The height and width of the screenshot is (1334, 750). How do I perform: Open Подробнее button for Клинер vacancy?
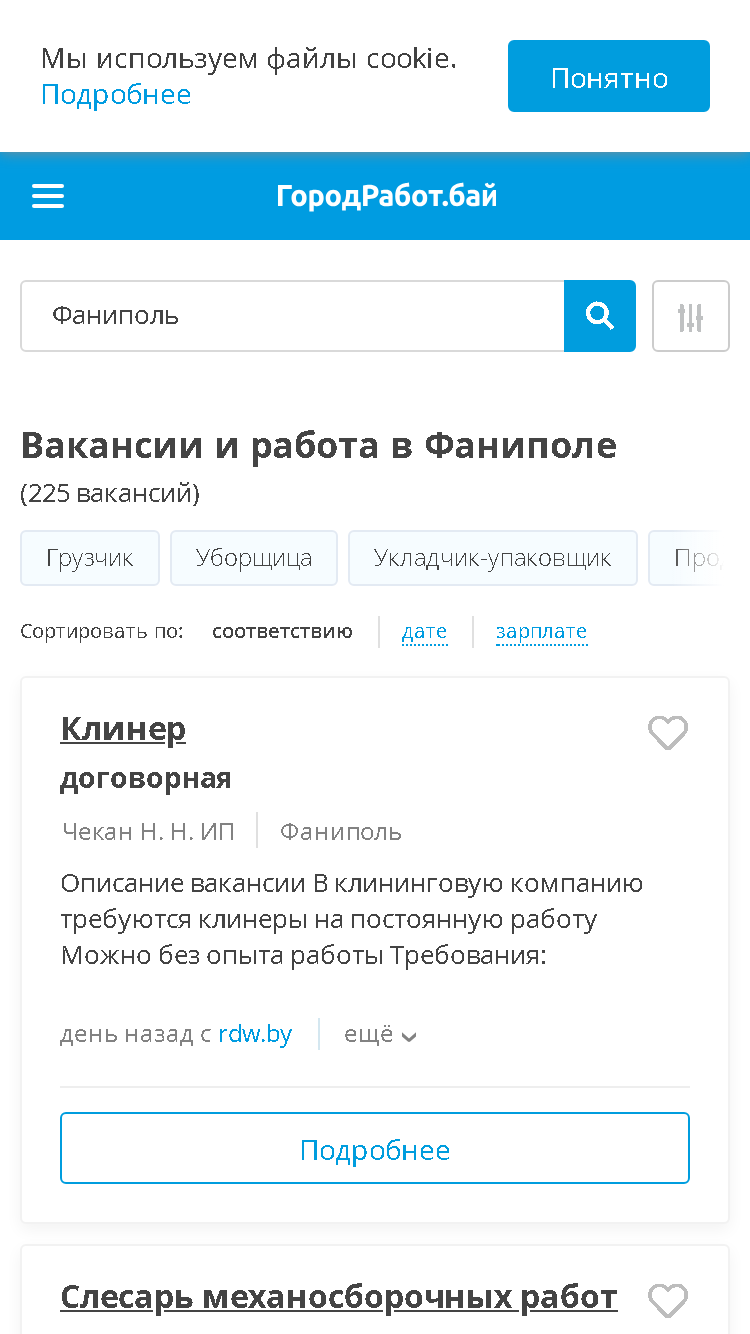point(375,1148)
